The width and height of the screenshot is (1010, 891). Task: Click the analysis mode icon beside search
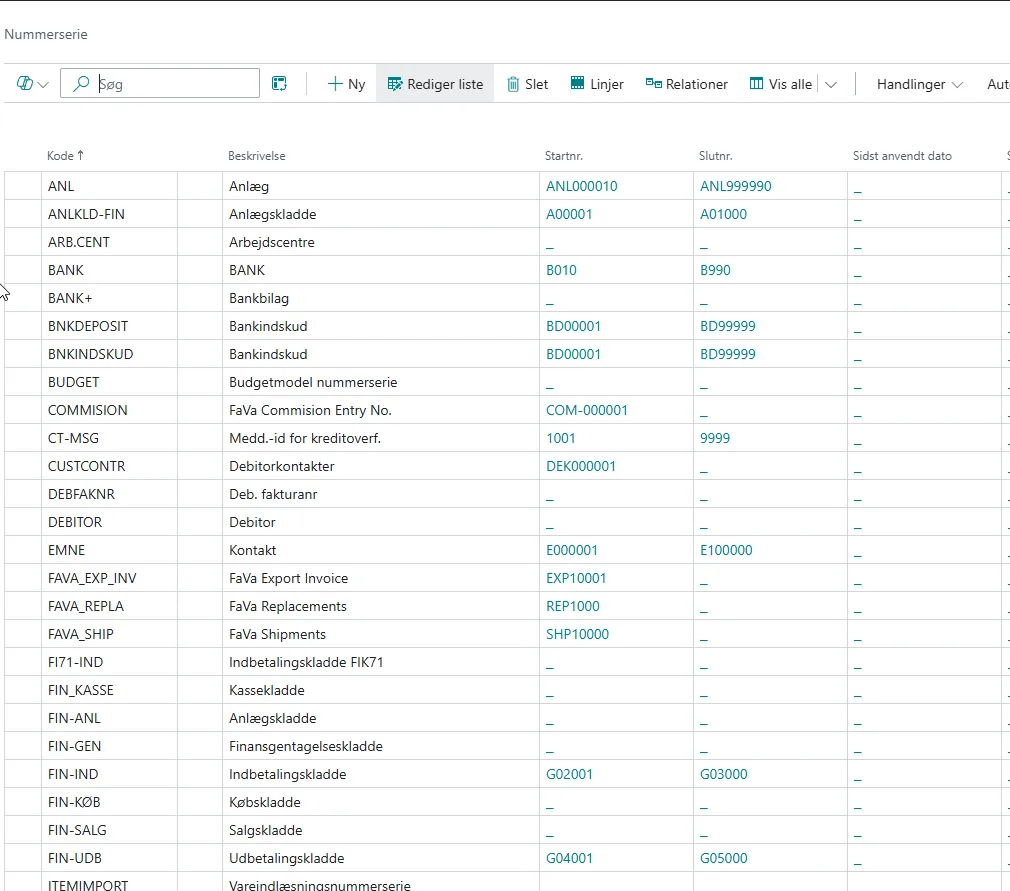click(x=280, y=84)
